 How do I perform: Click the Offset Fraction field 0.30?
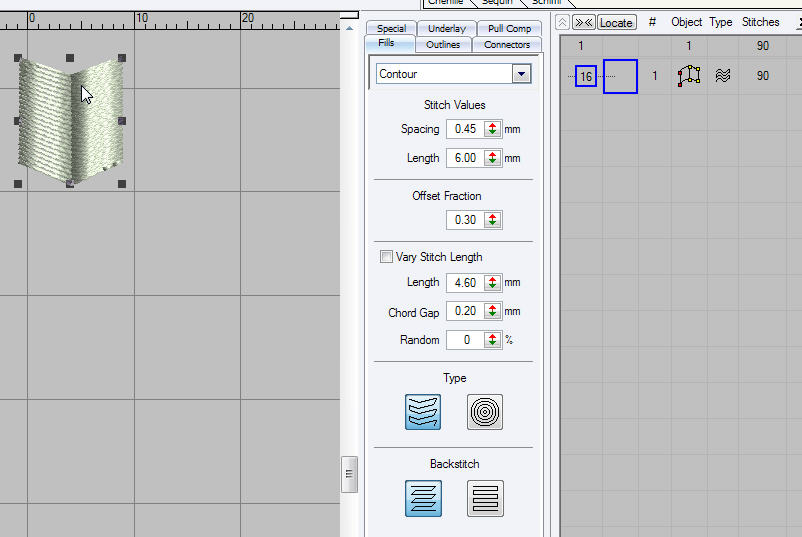click(465, 220)
